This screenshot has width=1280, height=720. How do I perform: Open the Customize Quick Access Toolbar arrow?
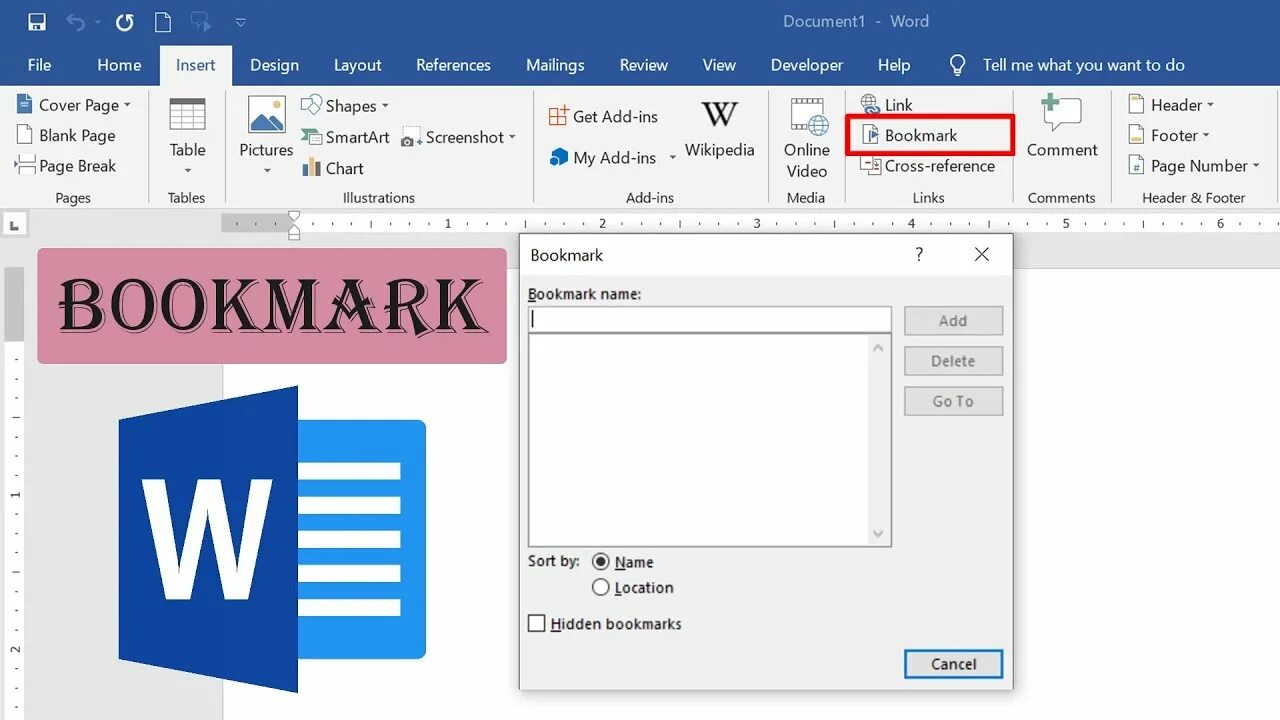(240, 22)
